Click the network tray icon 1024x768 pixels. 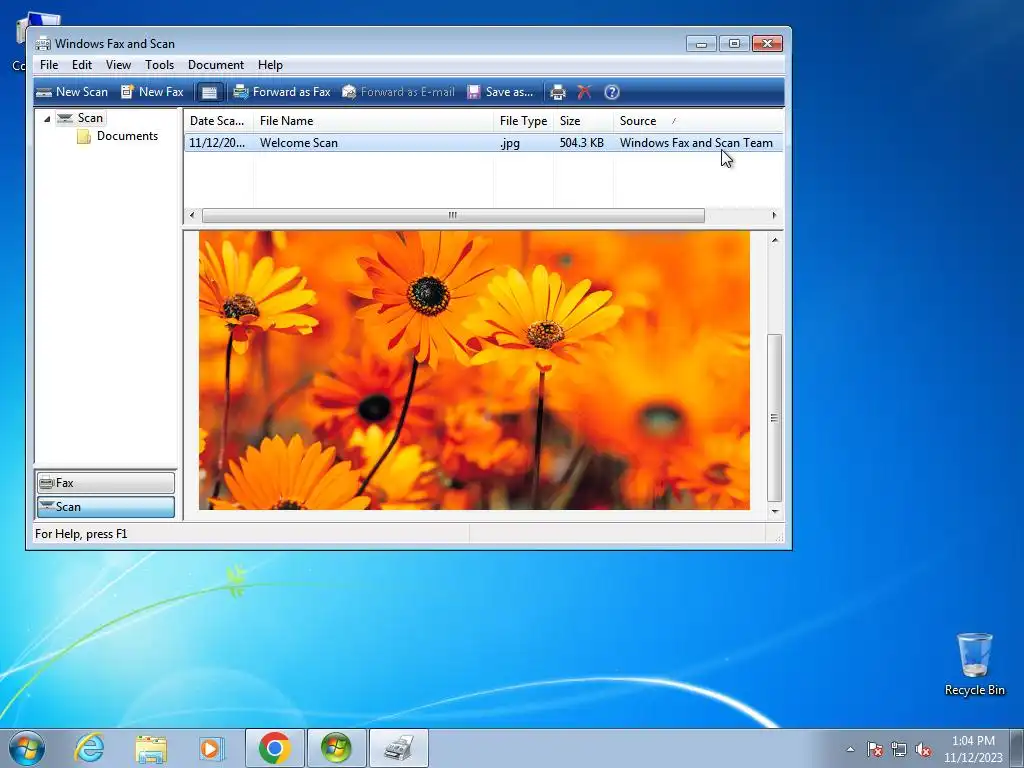(x=899, y=749)
